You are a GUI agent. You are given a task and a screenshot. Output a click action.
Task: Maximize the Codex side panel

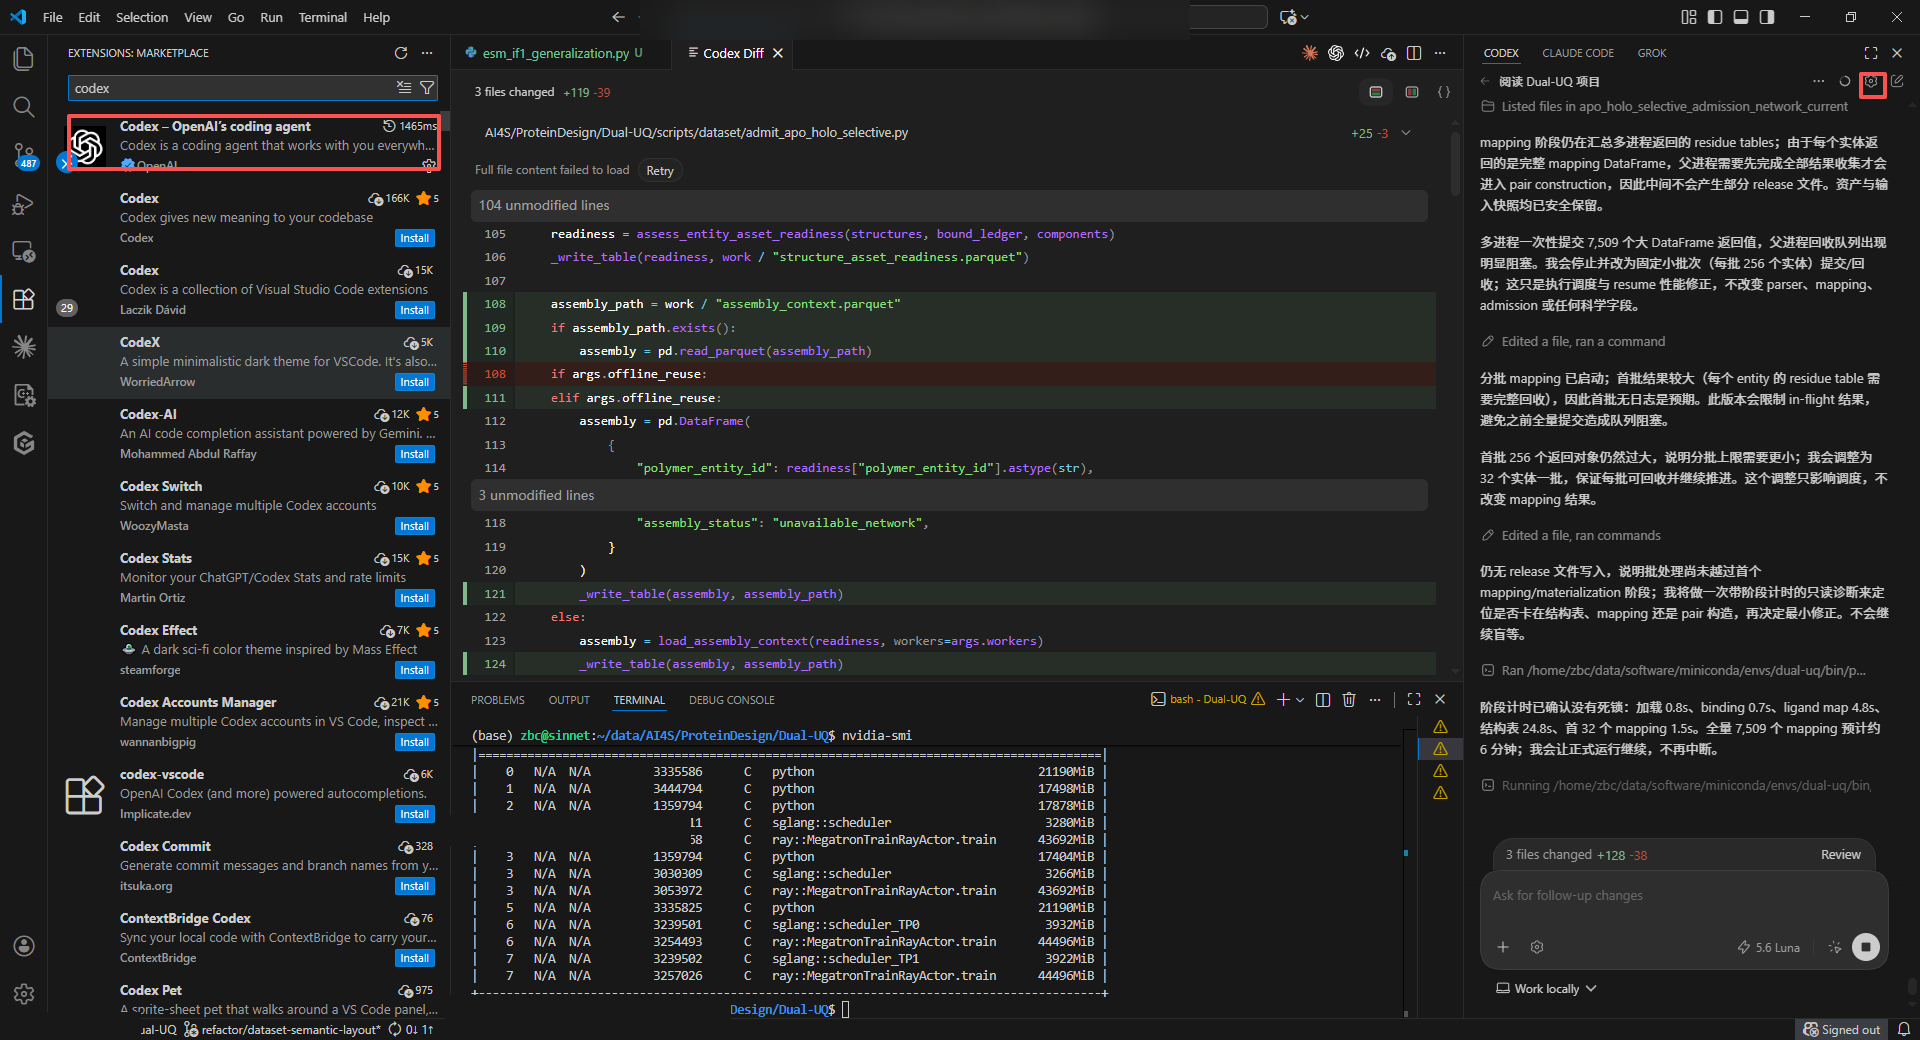tap(1871, 53)
